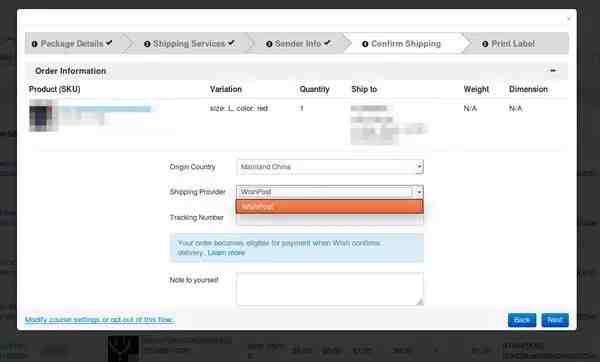The image size is (600, 362).
Task: Open the product thumbnail image
Action: tap(41, 116)
